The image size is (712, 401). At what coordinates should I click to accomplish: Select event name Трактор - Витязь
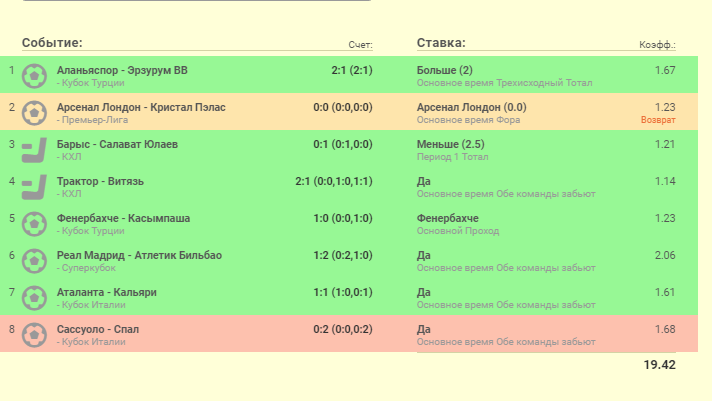coord(100,182)
